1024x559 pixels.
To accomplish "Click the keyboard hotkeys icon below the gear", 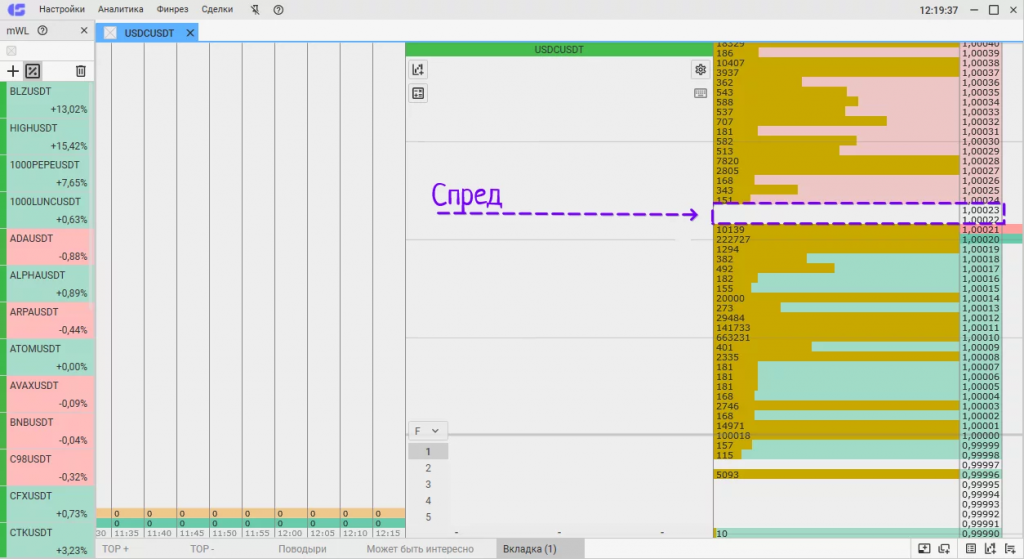I will coord(700,93).
